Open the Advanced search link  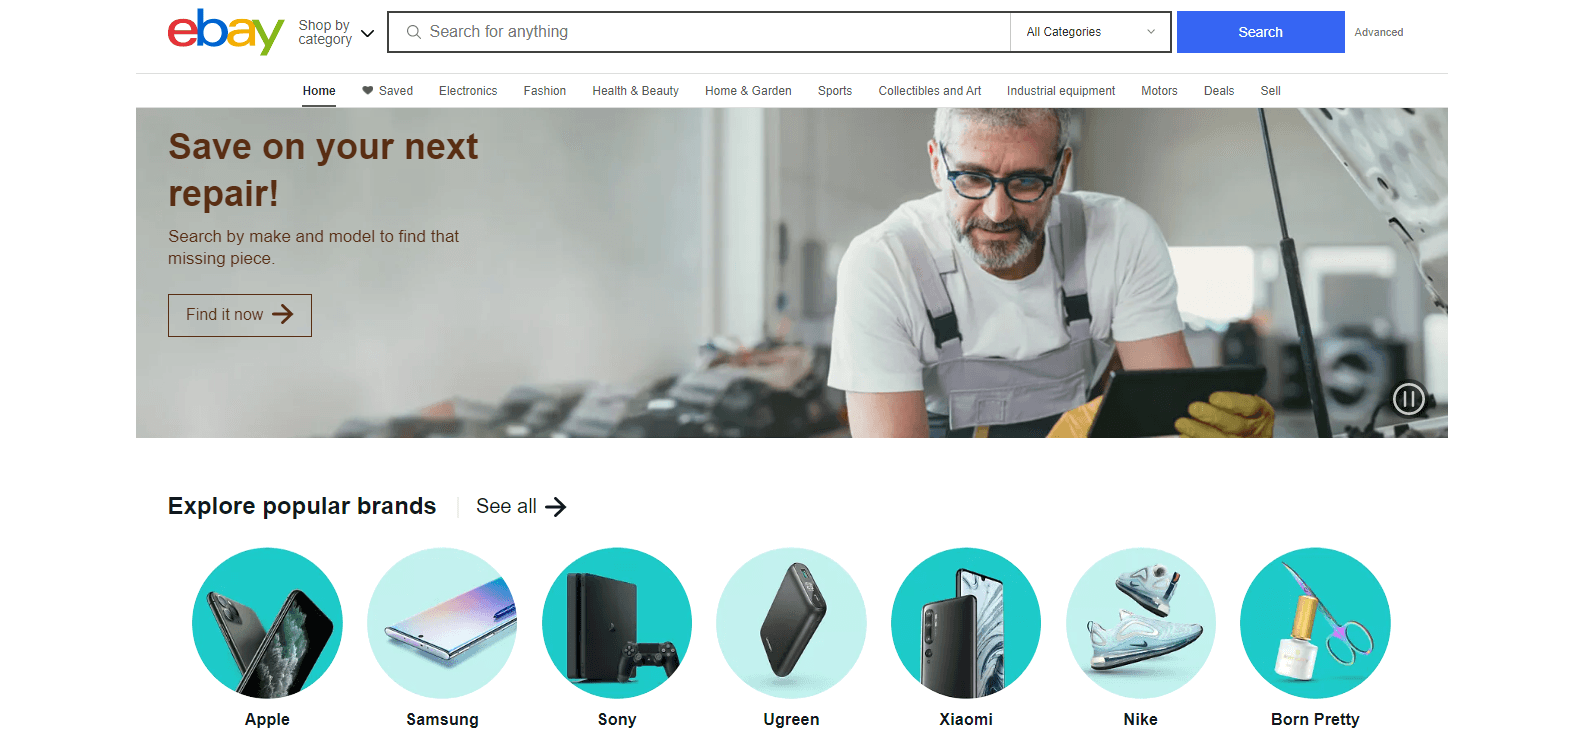(x=1378, y=32)
